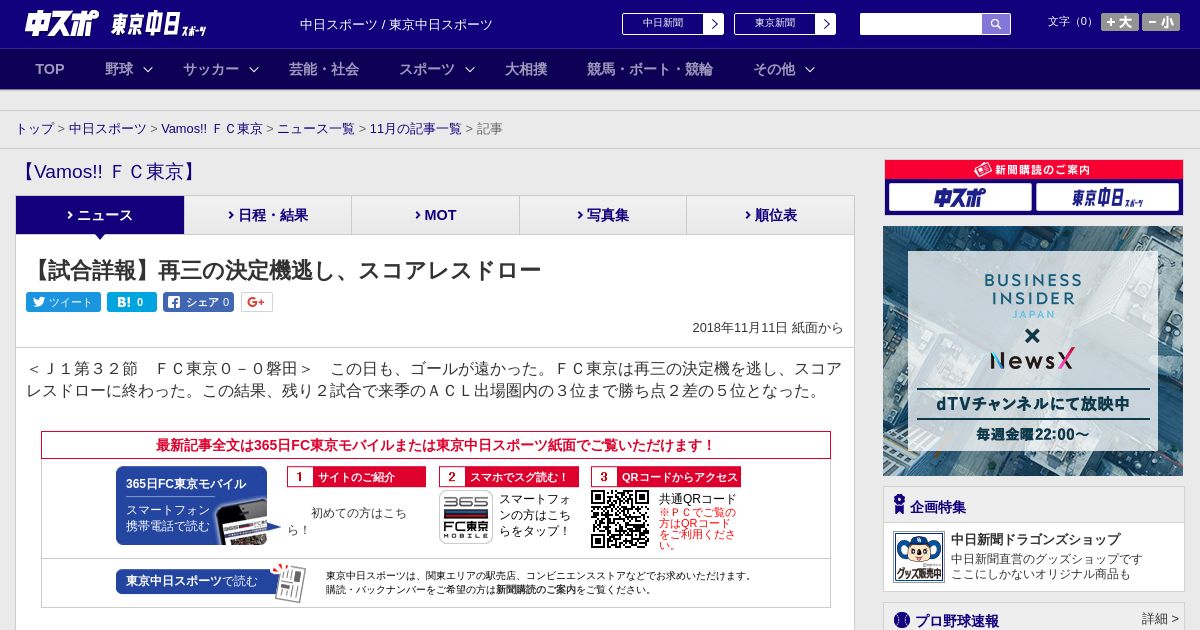Click the baseball icon beside プロ野球速報
Screen dimensions: 1200x630
(901, 620)
